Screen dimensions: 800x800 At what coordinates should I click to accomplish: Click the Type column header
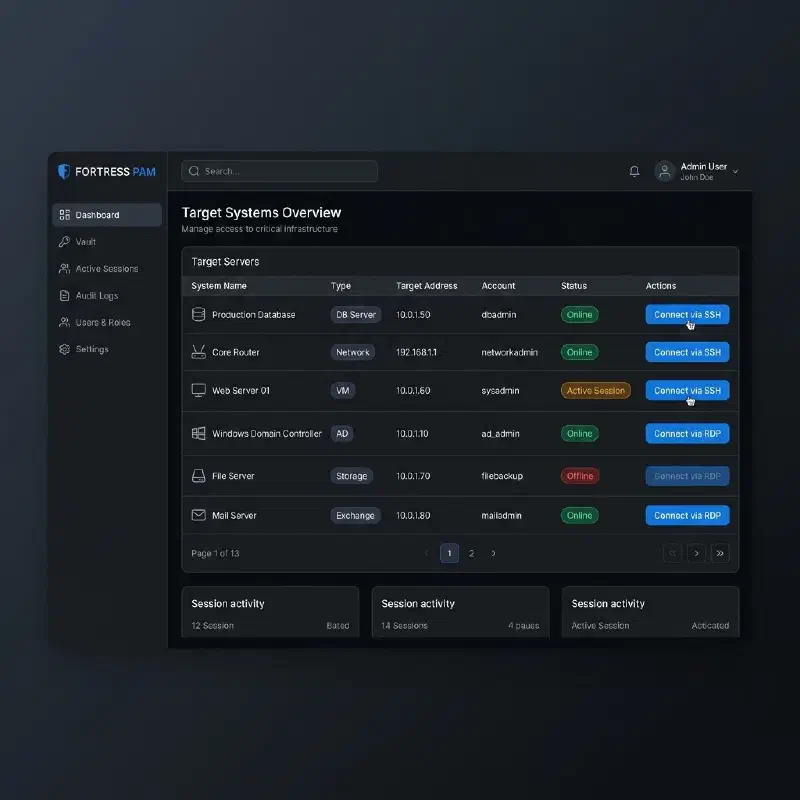coord(340,286)
